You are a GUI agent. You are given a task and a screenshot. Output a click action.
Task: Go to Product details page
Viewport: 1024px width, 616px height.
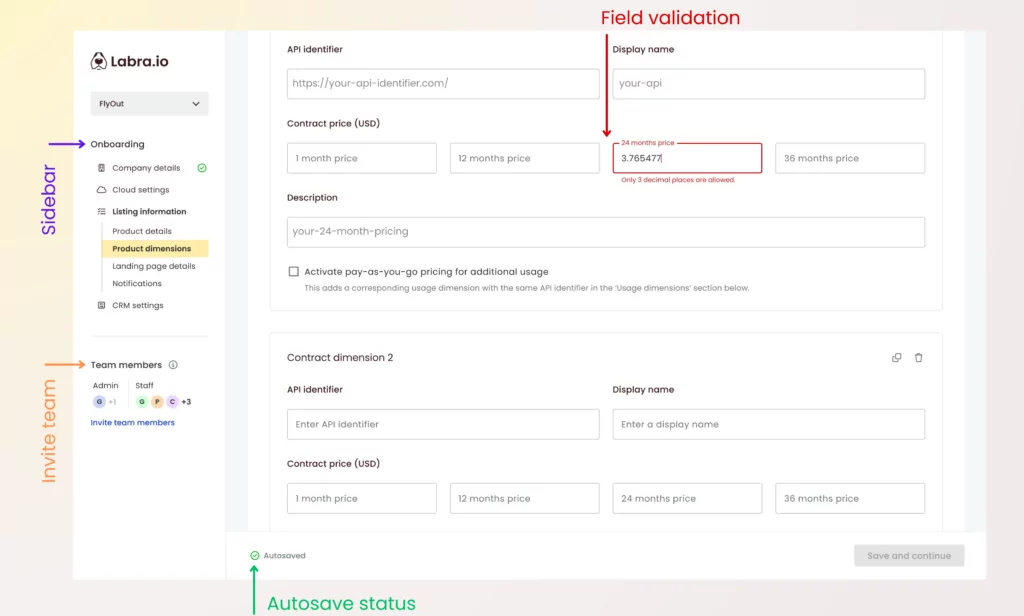pyautogui.click(x=142, y=231)
